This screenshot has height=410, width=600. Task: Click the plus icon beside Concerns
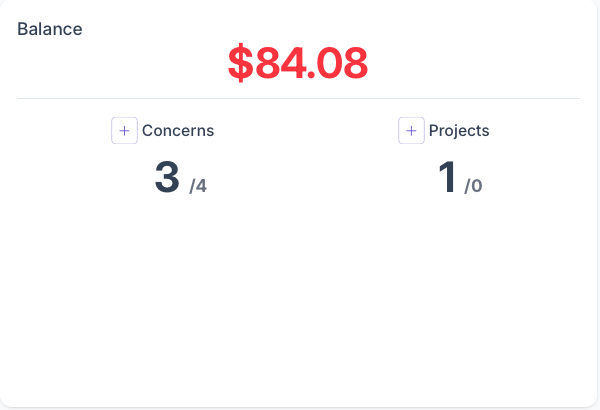coord(124,131)
